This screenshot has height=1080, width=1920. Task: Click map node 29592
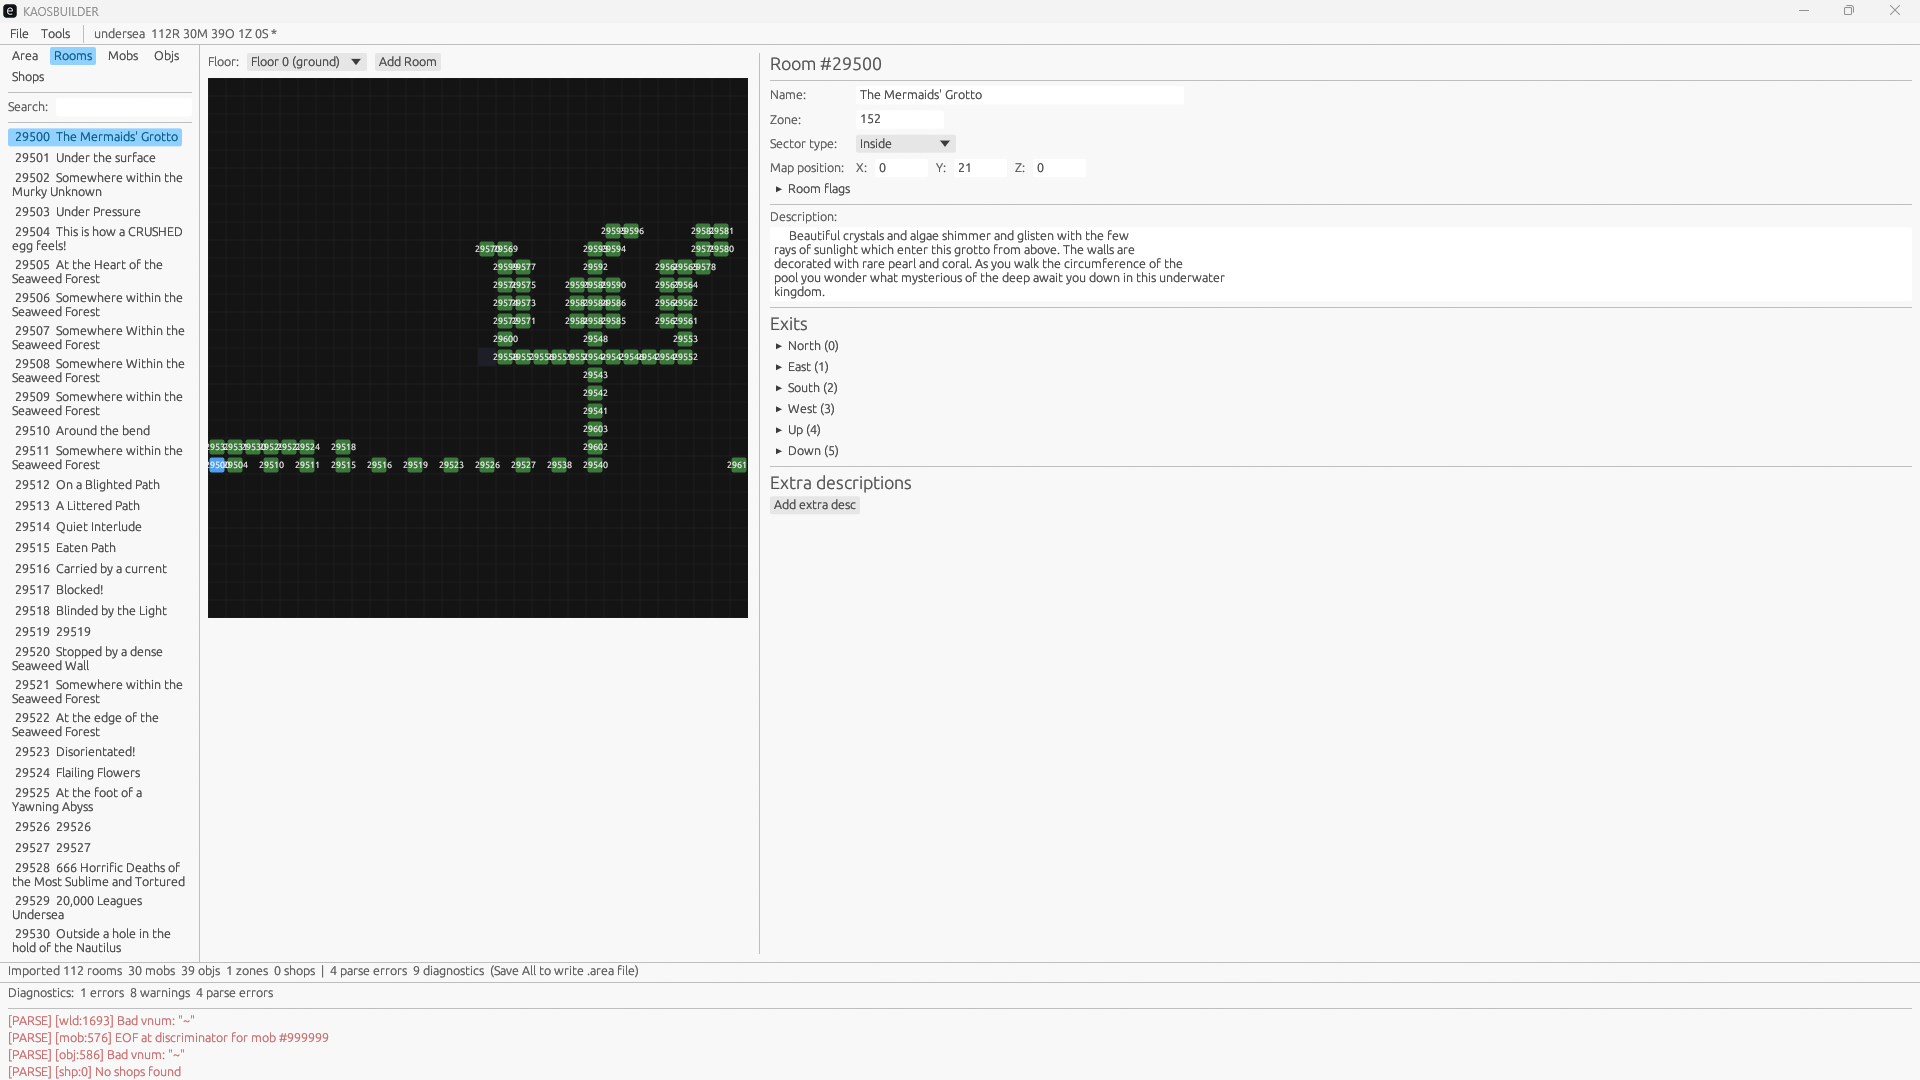click(x=595, y=267)
